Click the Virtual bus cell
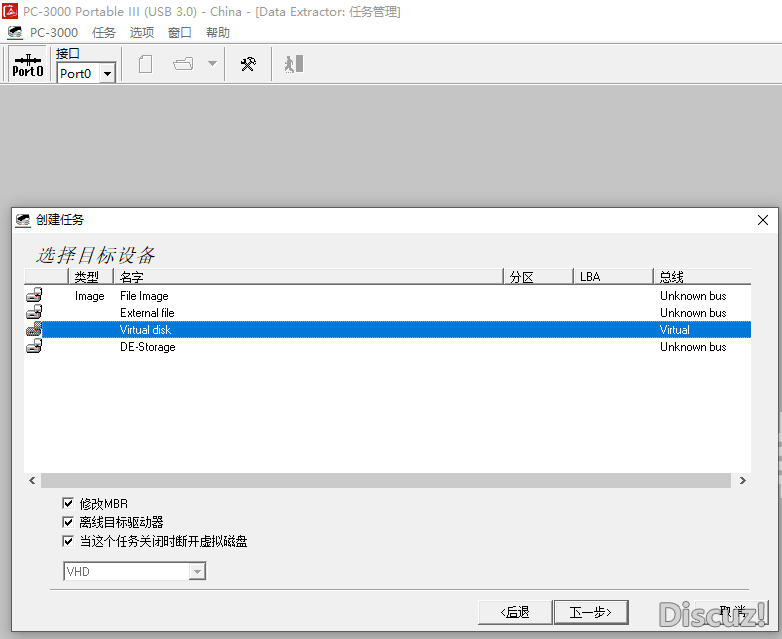The image size is (782, 639). pos(674,330)
